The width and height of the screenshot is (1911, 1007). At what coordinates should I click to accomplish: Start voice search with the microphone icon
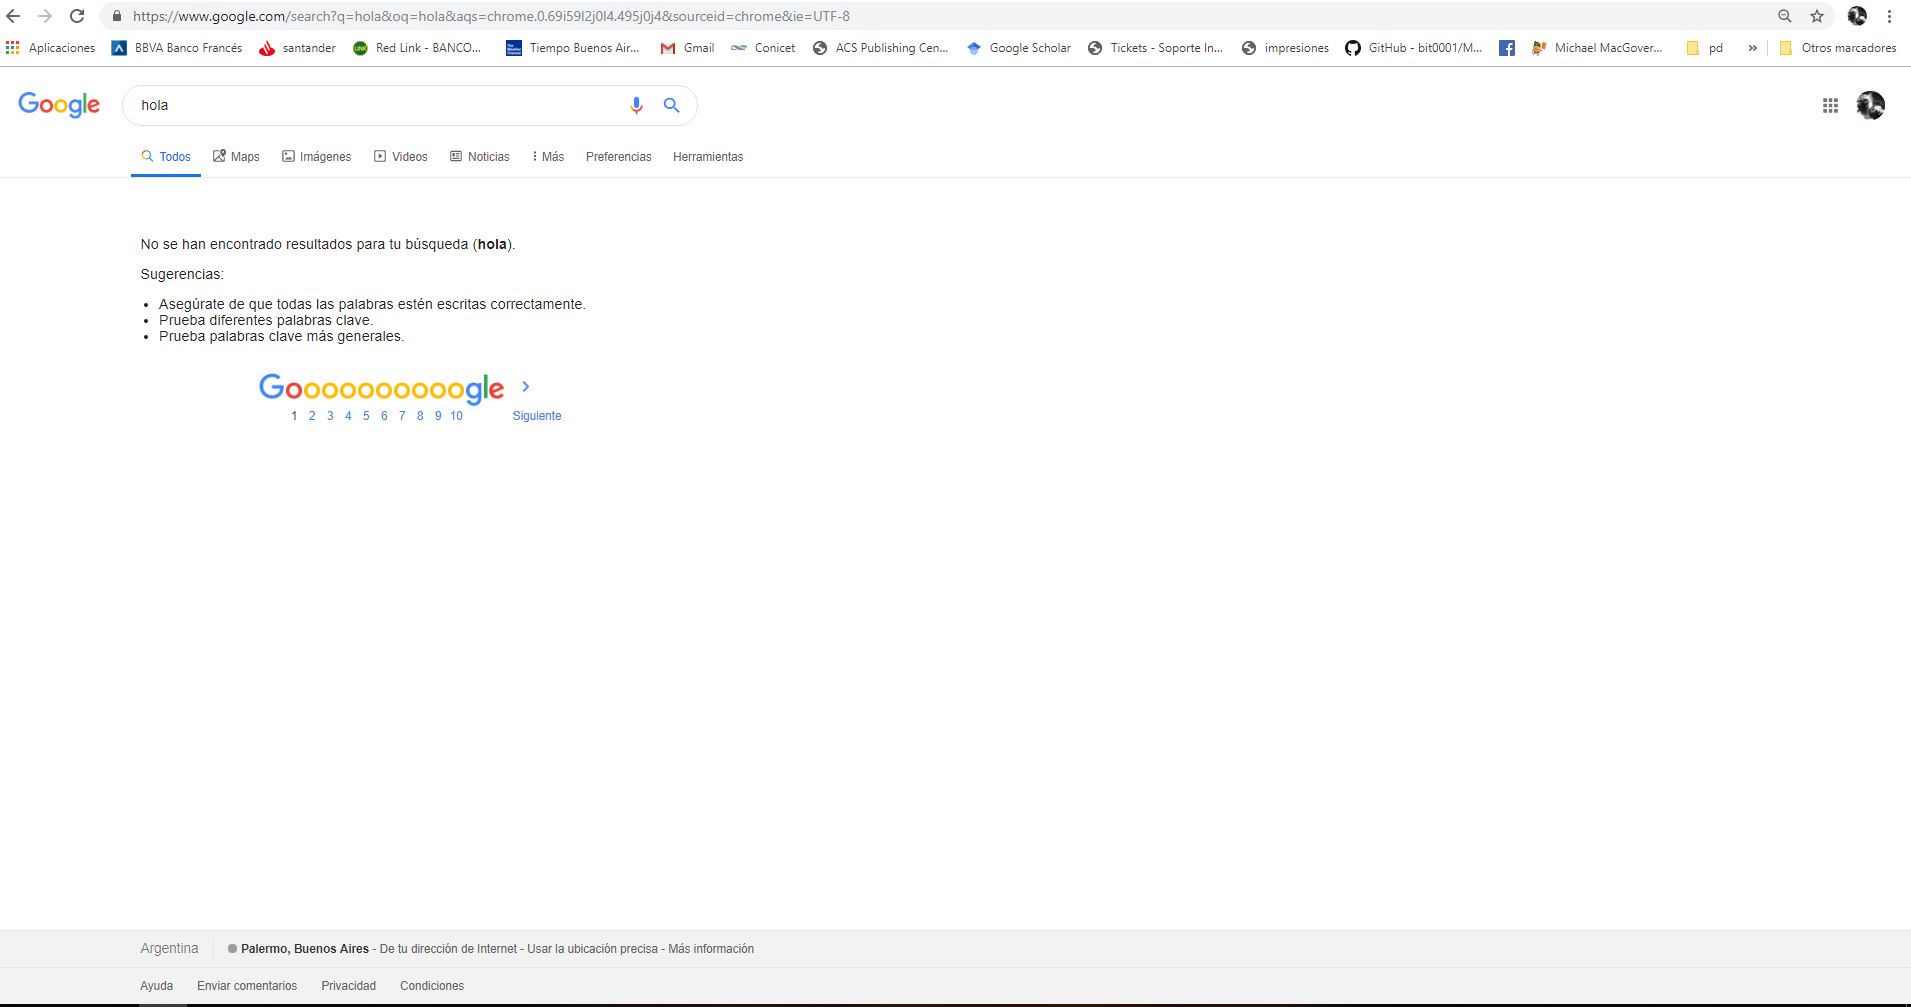pyautogui.click(x=636, y=105)
